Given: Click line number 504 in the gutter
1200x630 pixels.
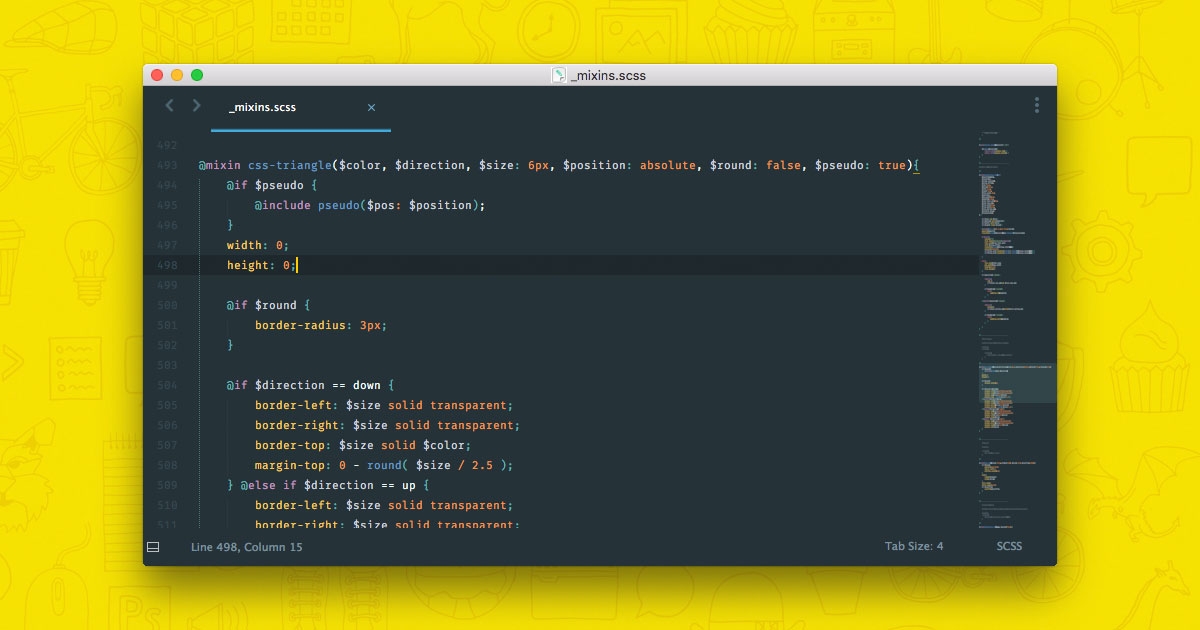Looking at the screenshot, I should click(167, 385).
